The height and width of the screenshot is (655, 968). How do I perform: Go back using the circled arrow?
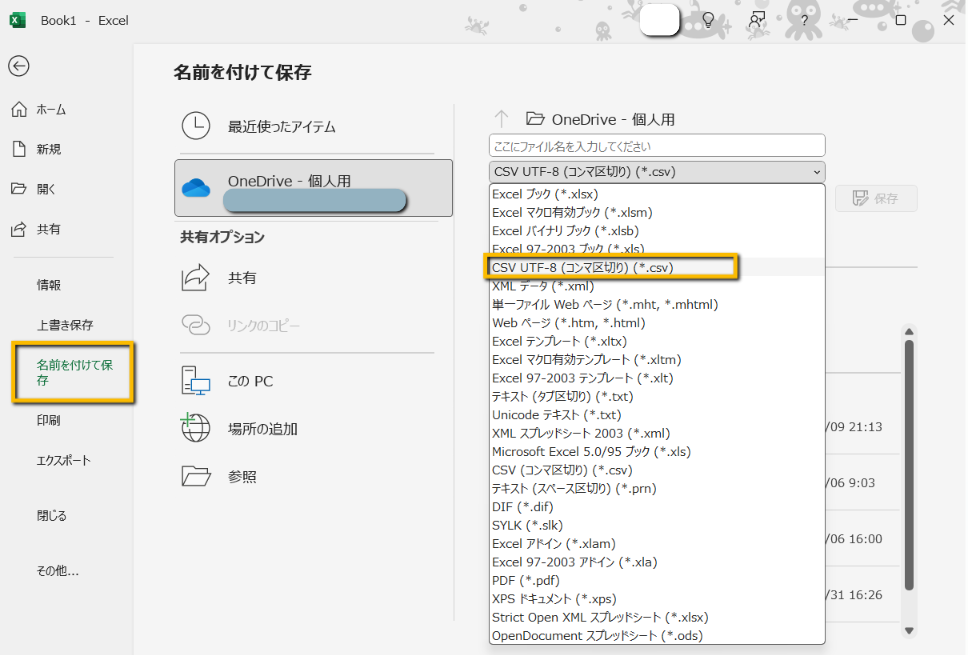click(x=19, y=66)
